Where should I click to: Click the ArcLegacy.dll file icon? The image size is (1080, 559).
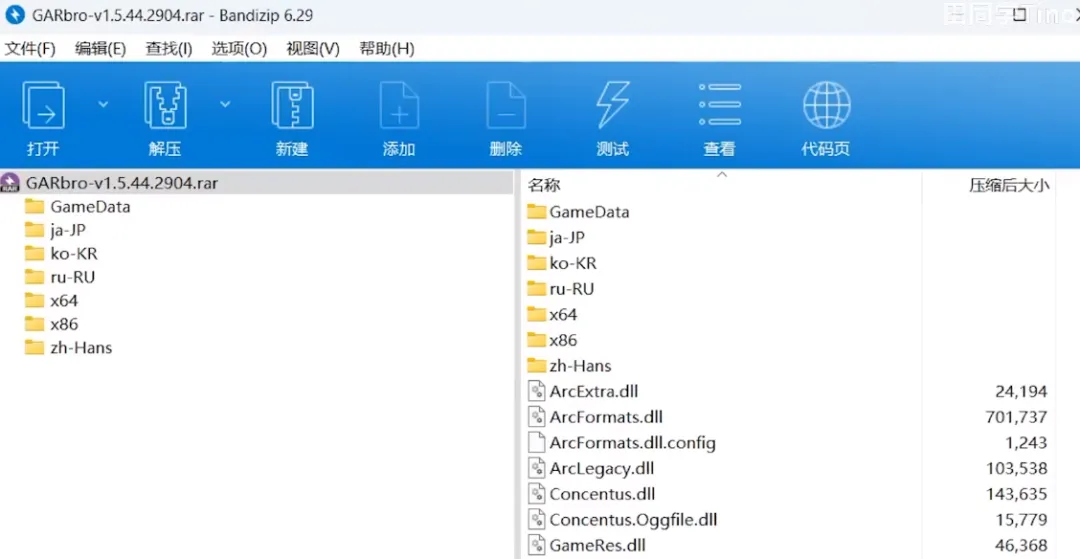click(537, 468)
